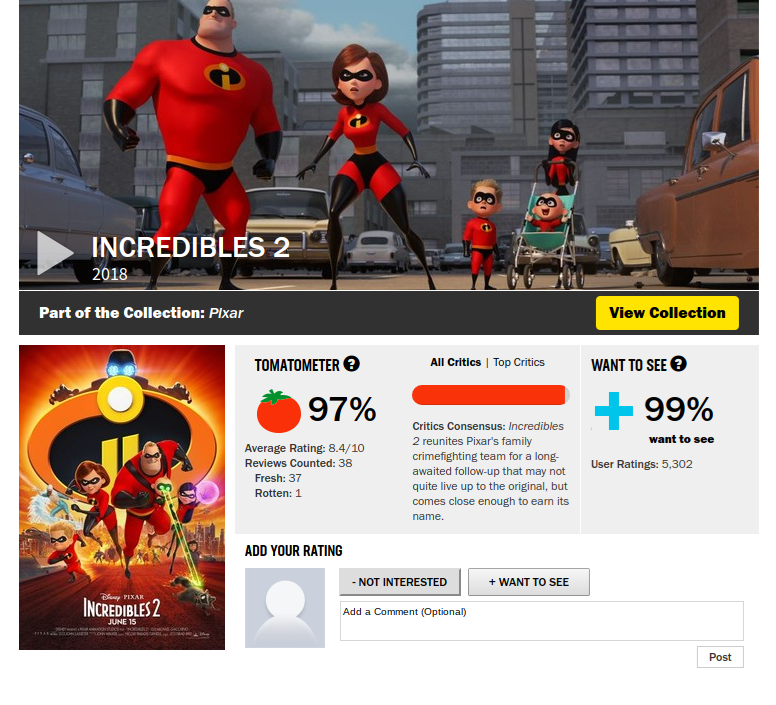This screenshot has height=705, width=776.
Task: Click the hero banner image of the family
Action: 388,144
